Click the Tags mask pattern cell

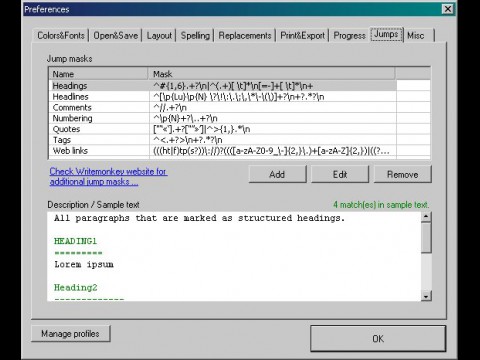click(x=273, y=140)
